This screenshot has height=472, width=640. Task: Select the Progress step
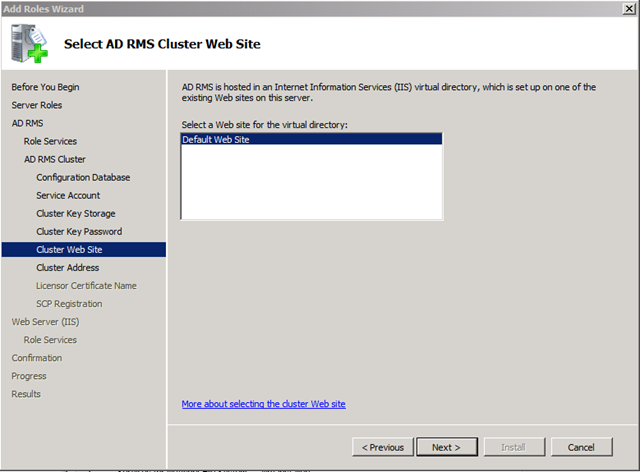pos(29,376)
